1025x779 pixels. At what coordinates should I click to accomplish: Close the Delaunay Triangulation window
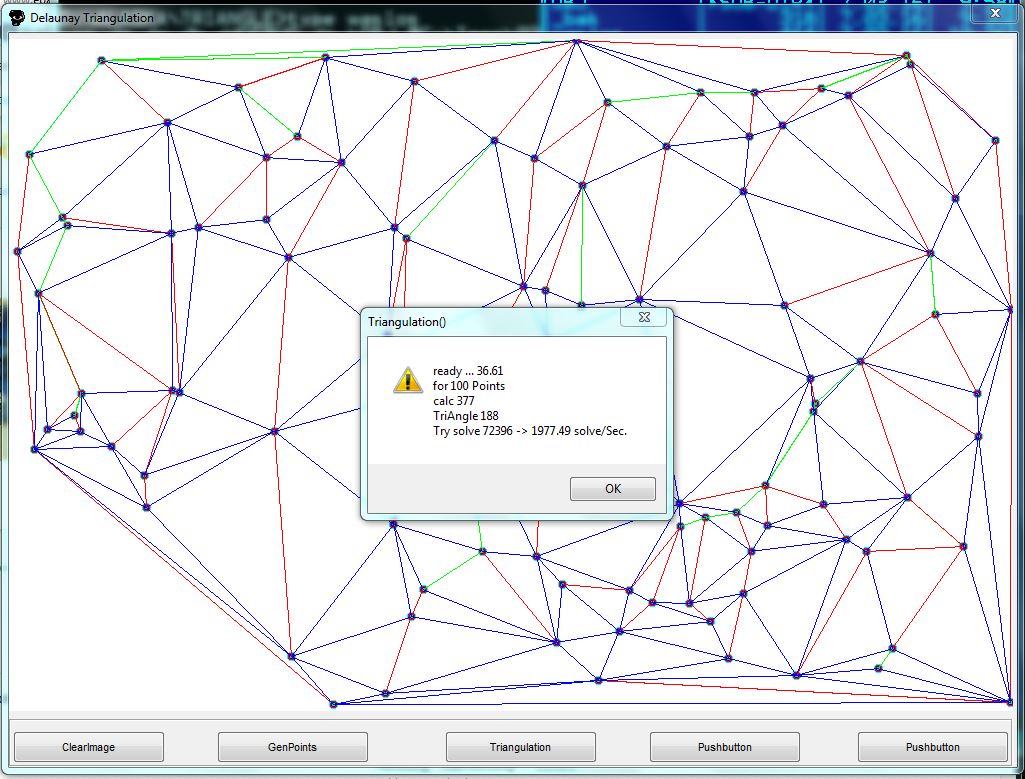pos(995,14)
